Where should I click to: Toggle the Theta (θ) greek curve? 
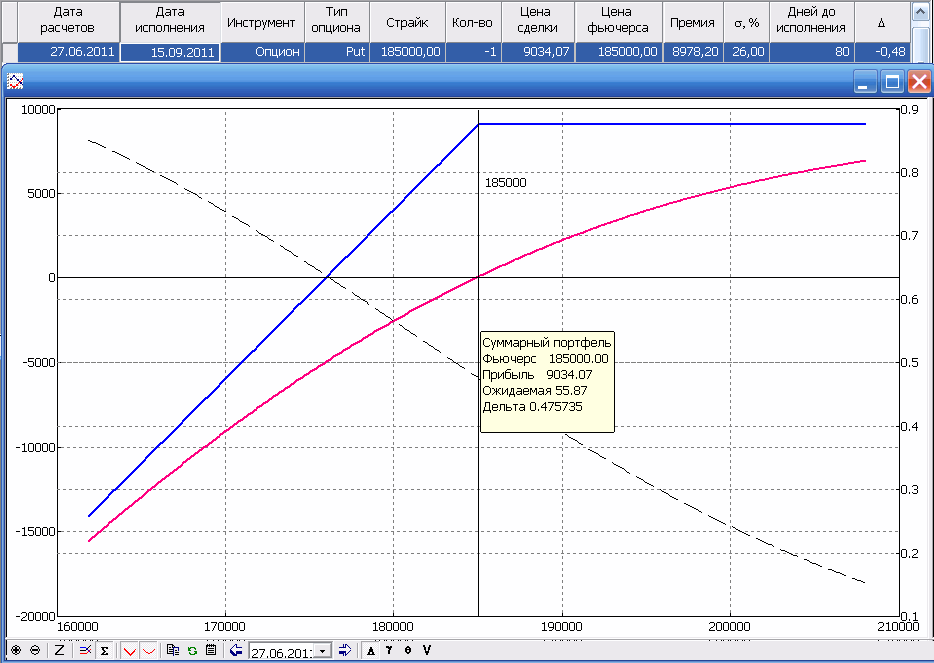tap(408, 651)
